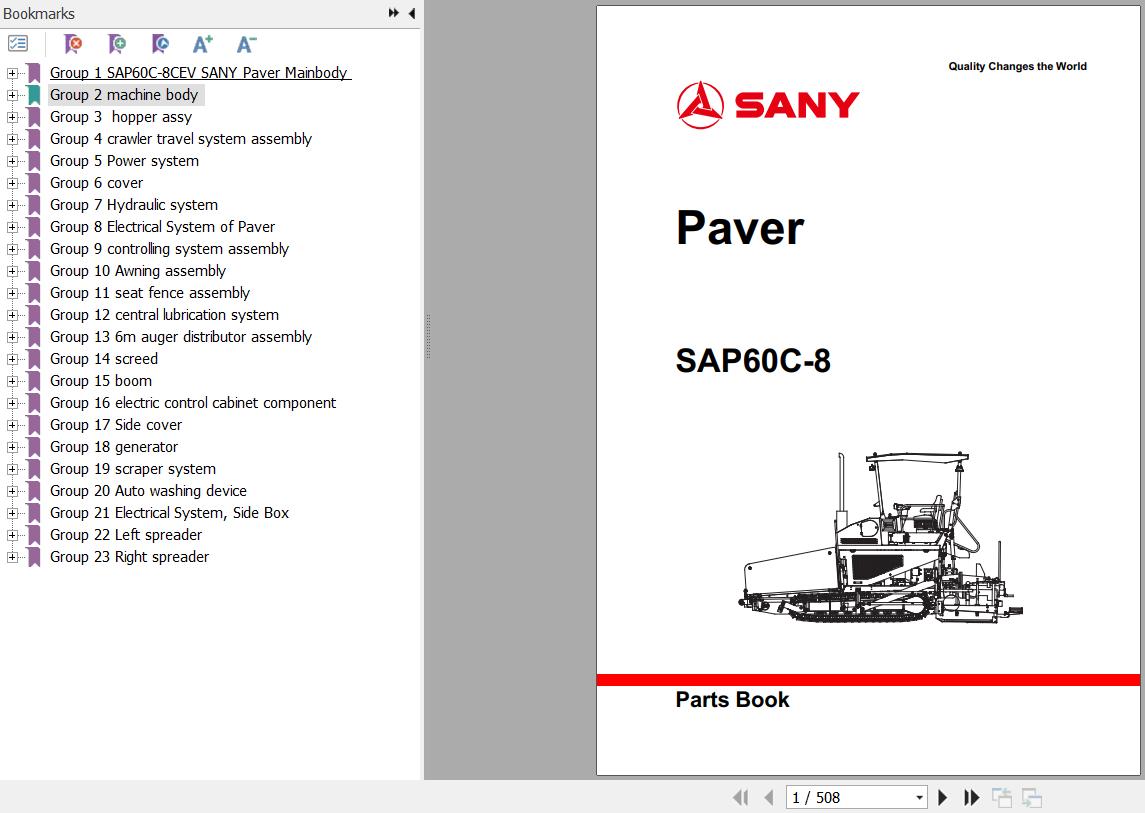
Task: Open the Group 18 generator bookmark
Action: (x=114, y=447)
